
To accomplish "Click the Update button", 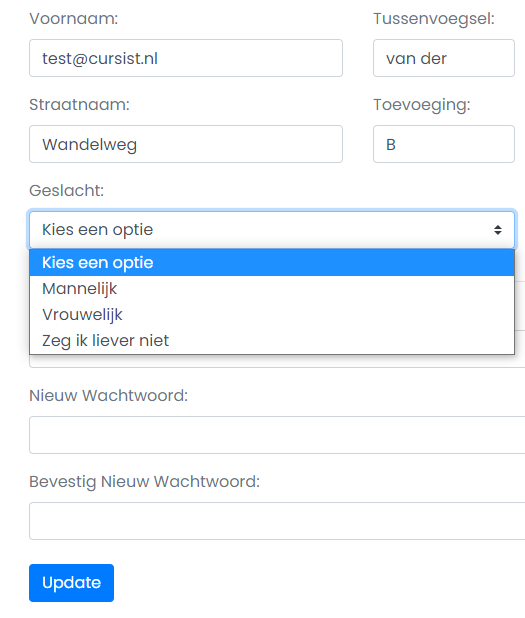I will [71, 583].
